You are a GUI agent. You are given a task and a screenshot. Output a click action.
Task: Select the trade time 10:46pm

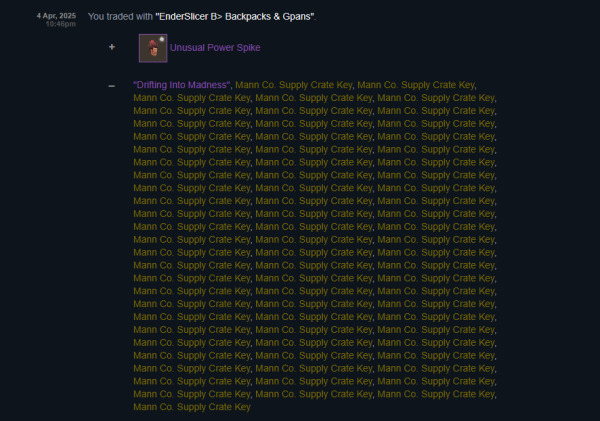pyautogui.click(x=60, y=24)
